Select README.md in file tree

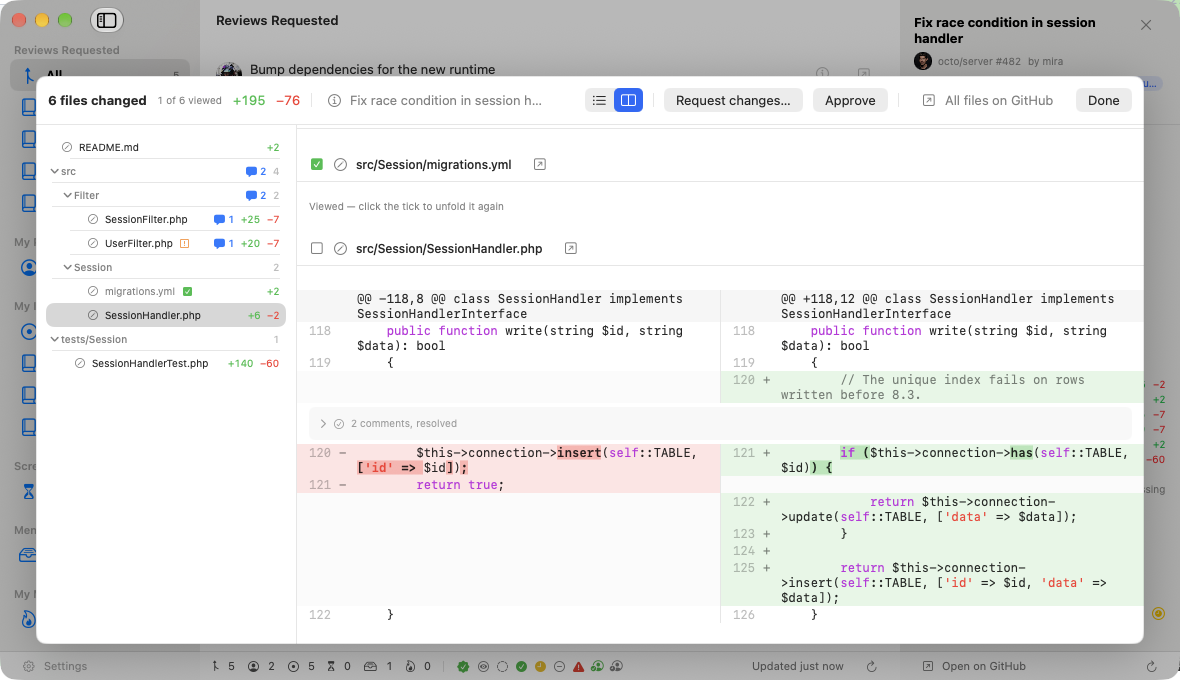click(x=166, y=147)
